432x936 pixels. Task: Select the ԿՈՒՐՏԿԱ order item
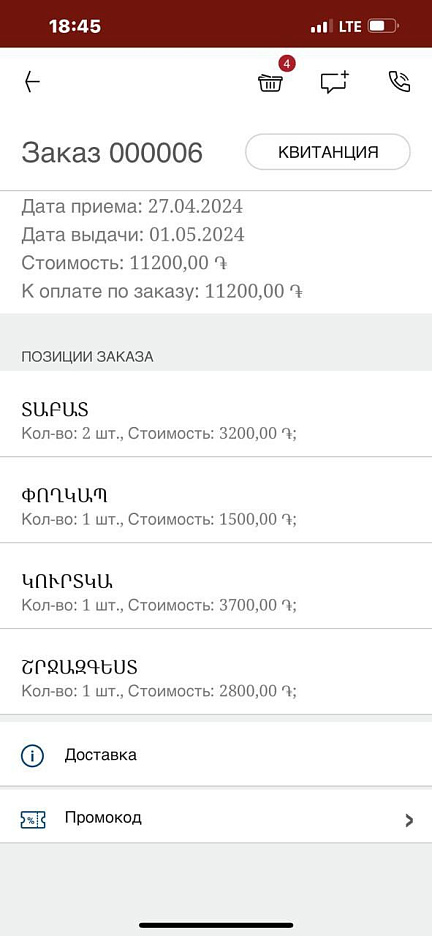216,592
